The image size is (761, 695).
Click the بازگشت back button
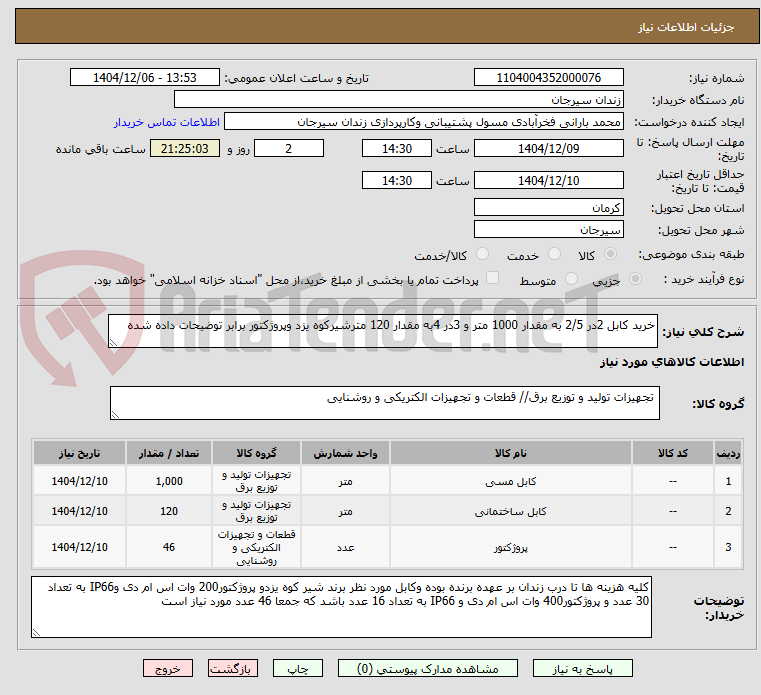pyautogui.click(x=232, y=668)
